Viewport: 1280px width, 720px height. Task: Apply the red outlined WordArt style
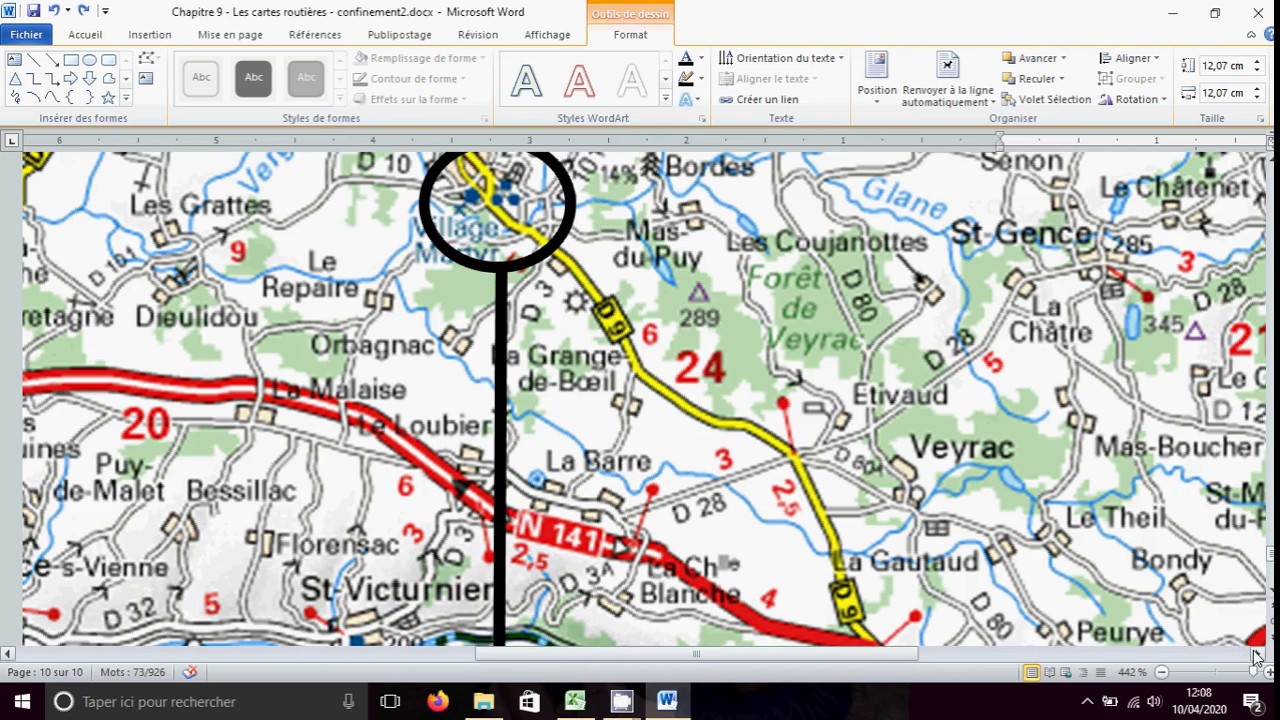(x=579, y=80)
